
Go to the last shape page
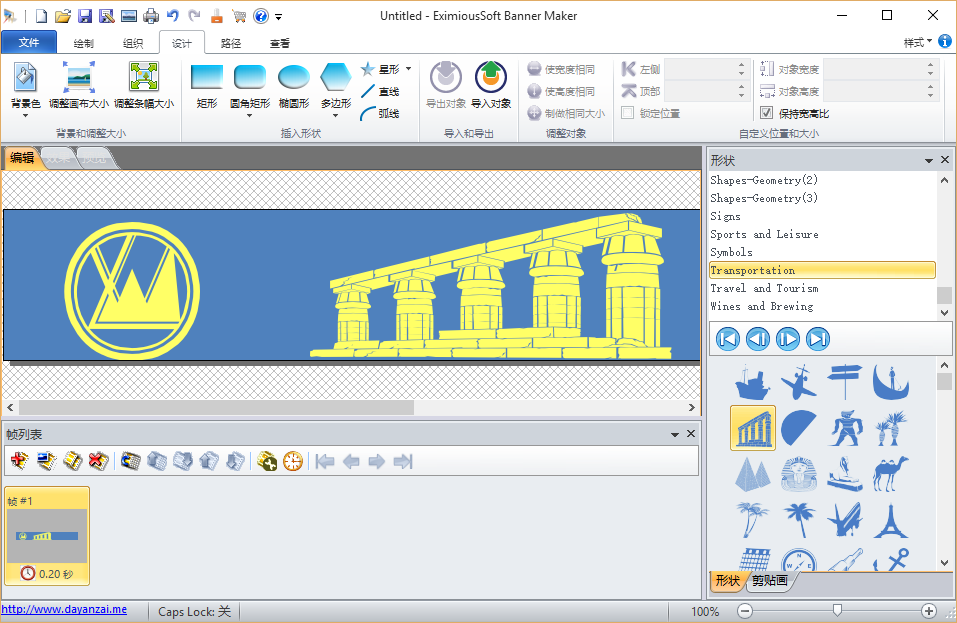pos(818,339)
